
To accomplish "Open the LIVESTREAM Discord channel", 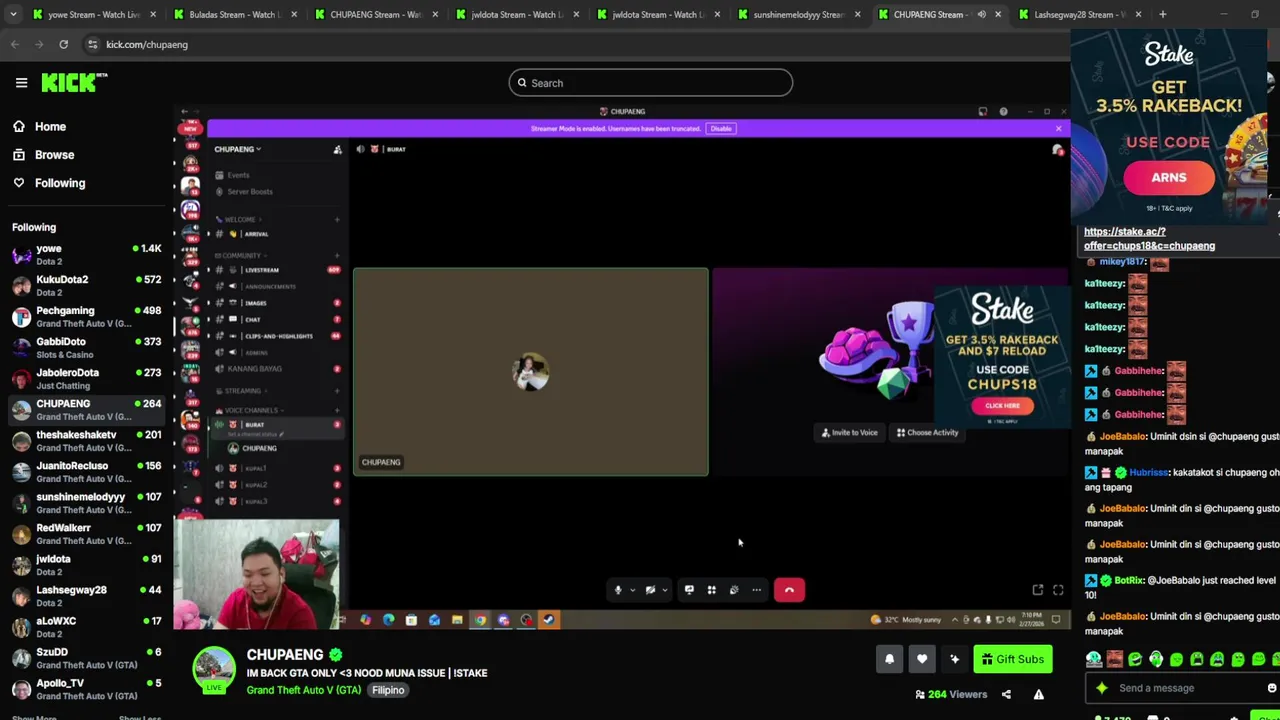I will coord(275,270).
